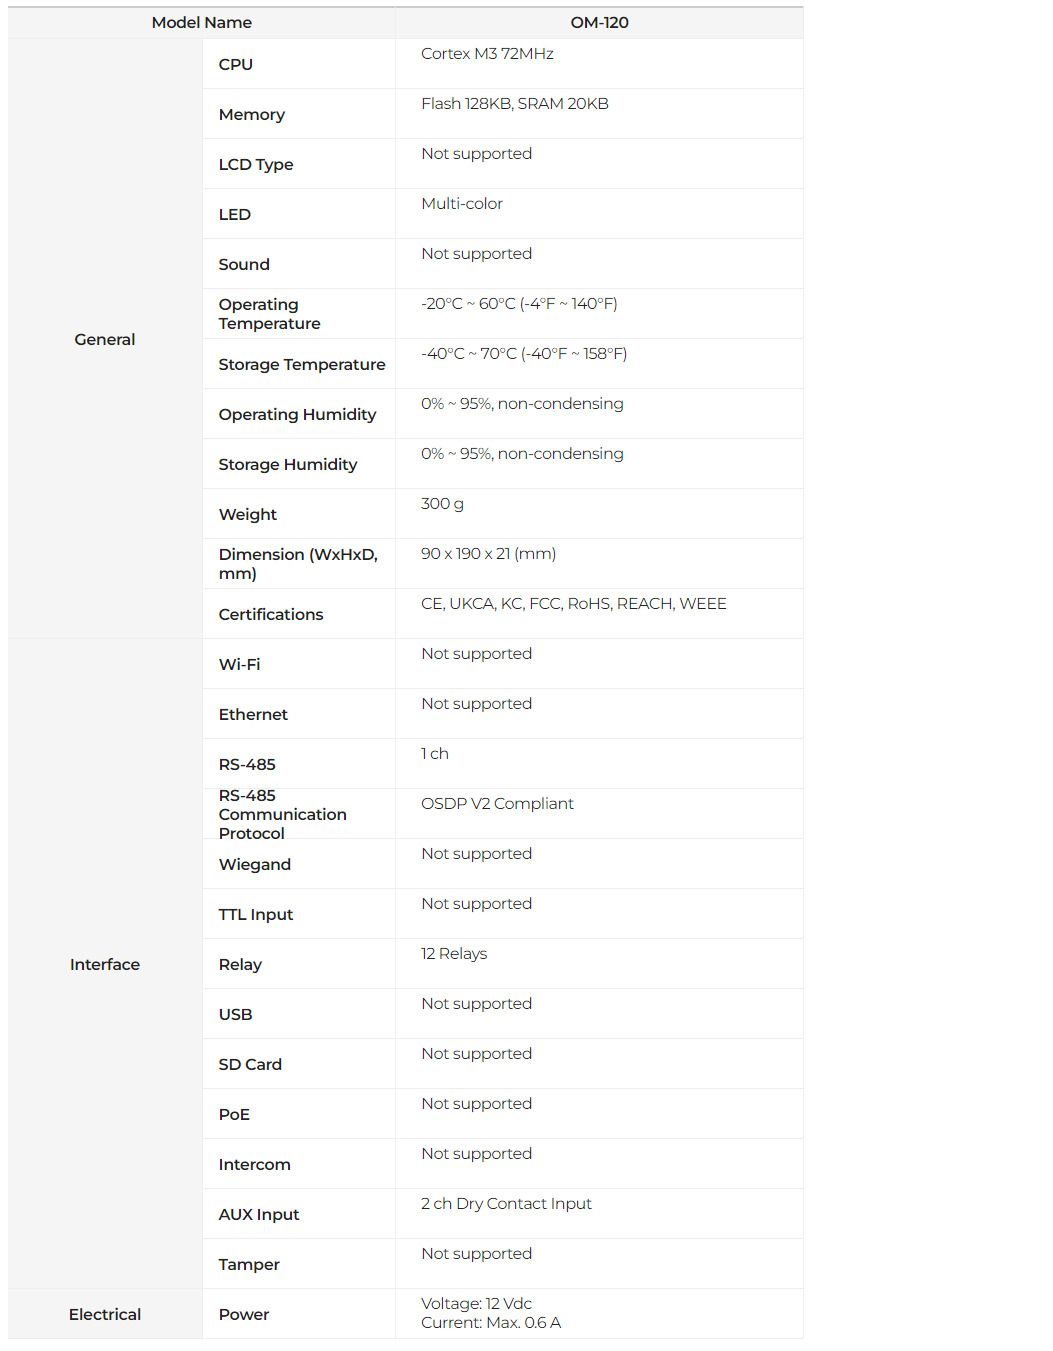Select the 2 ch Dry Contact Input value
This screenshot has width=1053, height=1351.
click(506, 1204)
